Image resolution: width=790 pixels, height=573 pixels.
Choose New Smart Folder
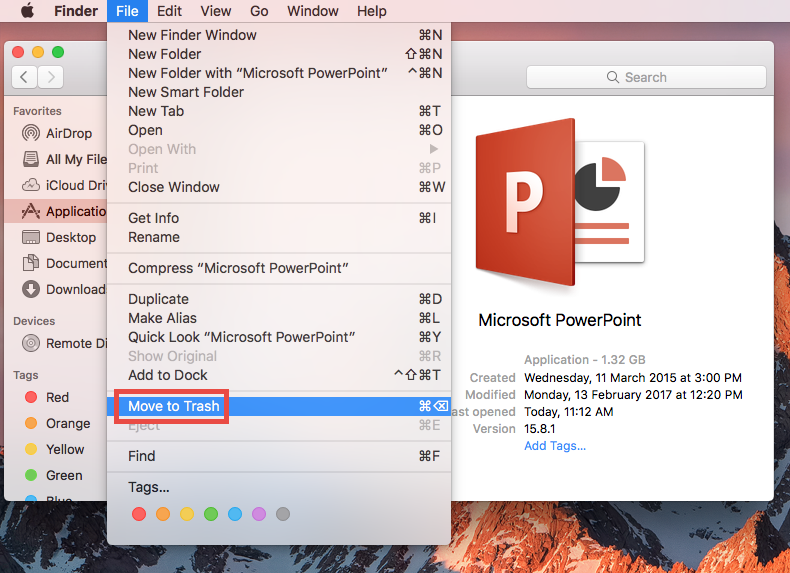(x=279, y=92)
